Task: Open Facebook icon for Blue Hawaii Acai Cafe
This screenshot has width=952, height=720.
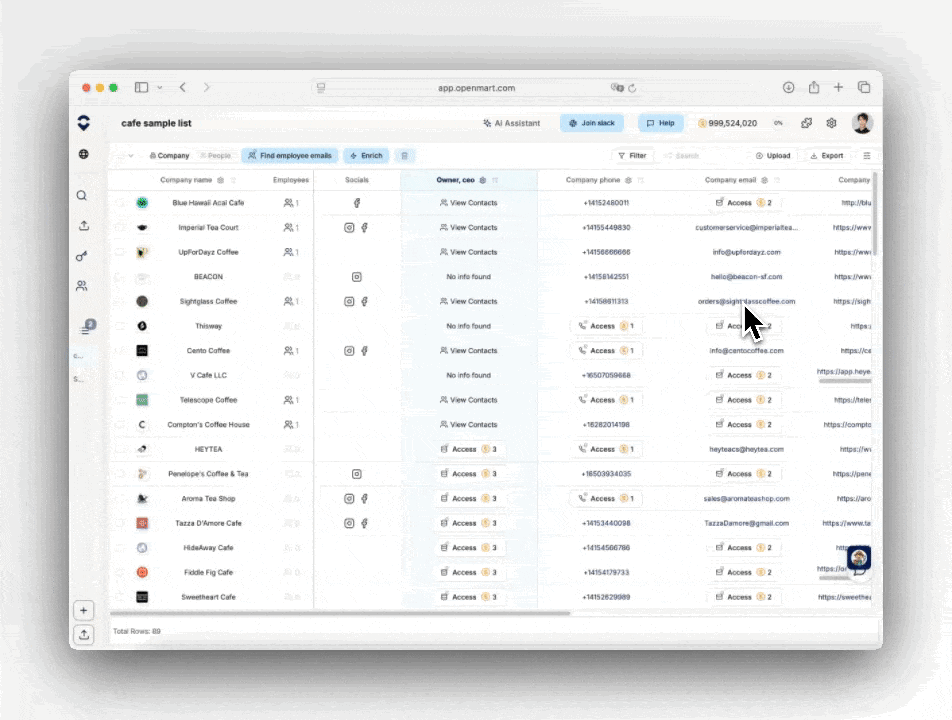Action: pos(357,203)
